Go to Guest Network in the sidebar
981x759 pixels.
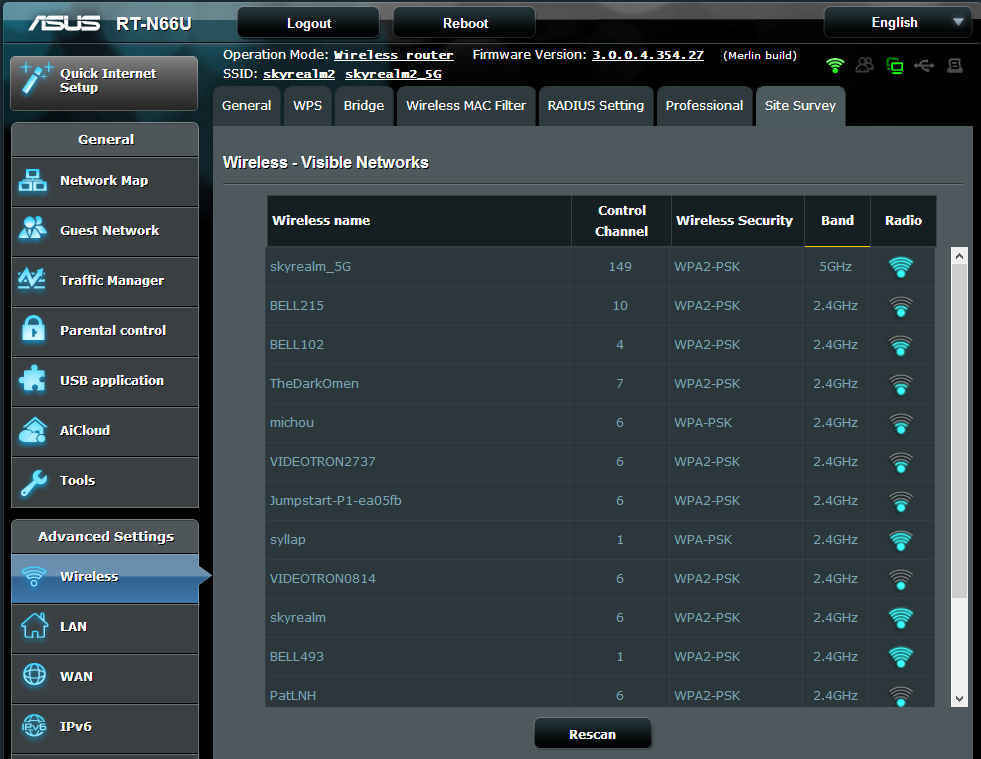pos(105,232)
